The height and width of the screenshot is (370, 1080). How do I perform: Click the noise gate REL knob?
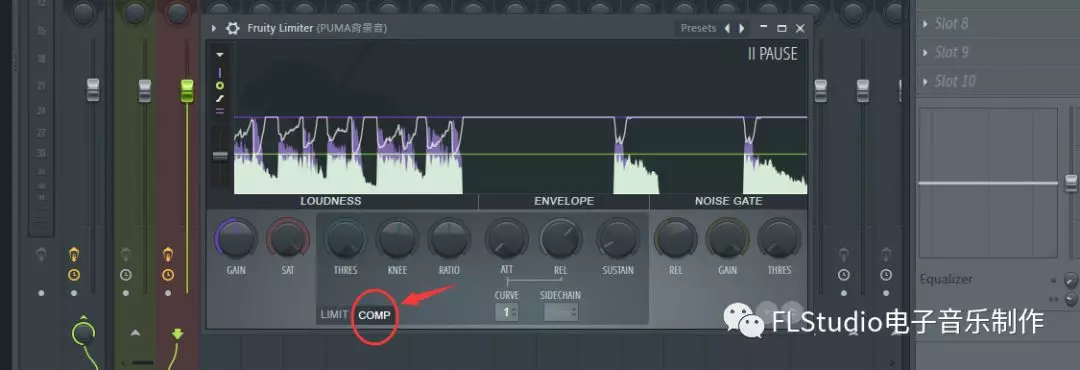[676, 238]
